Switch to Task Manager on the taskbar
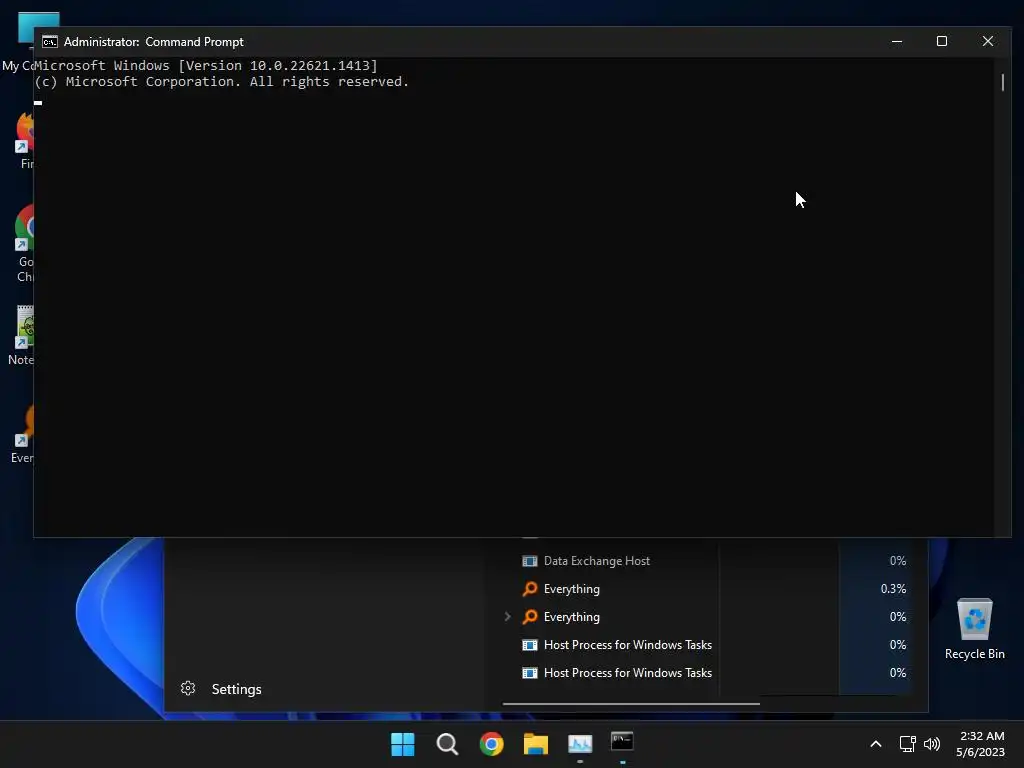The width and height of the screenshot is (1024, 768). 580,744
